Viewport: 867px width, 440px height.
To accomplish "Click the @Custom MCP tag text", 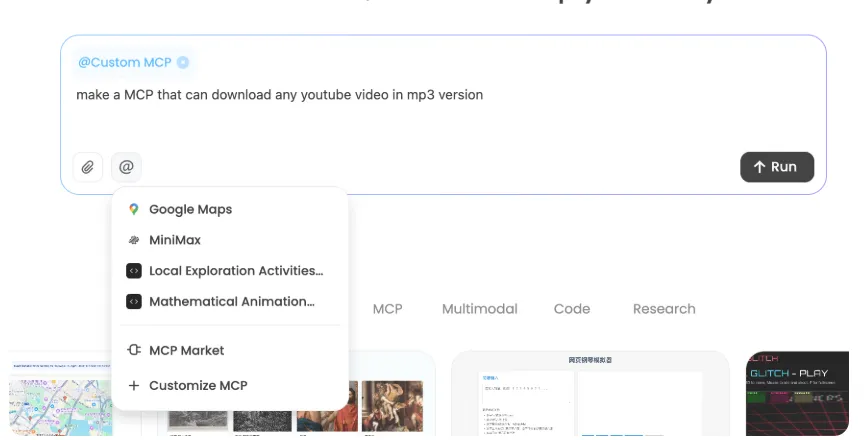I will 125,62.
